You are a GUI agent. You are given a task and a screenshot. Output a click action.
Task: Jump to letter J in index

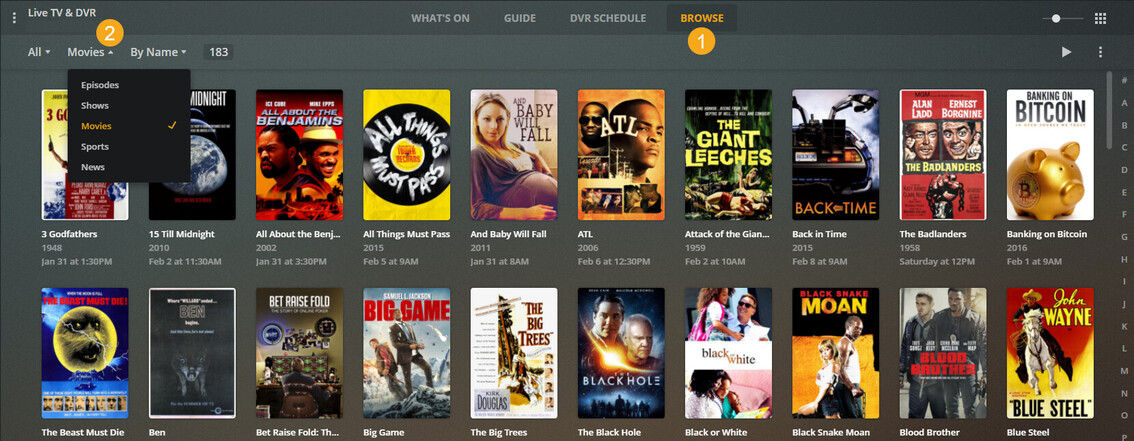pos(1124,304)
